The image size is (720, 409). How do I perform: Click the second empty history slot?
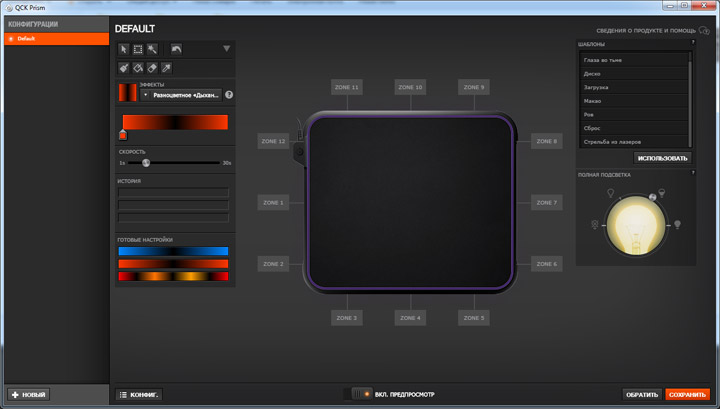[x=174, y=205]
